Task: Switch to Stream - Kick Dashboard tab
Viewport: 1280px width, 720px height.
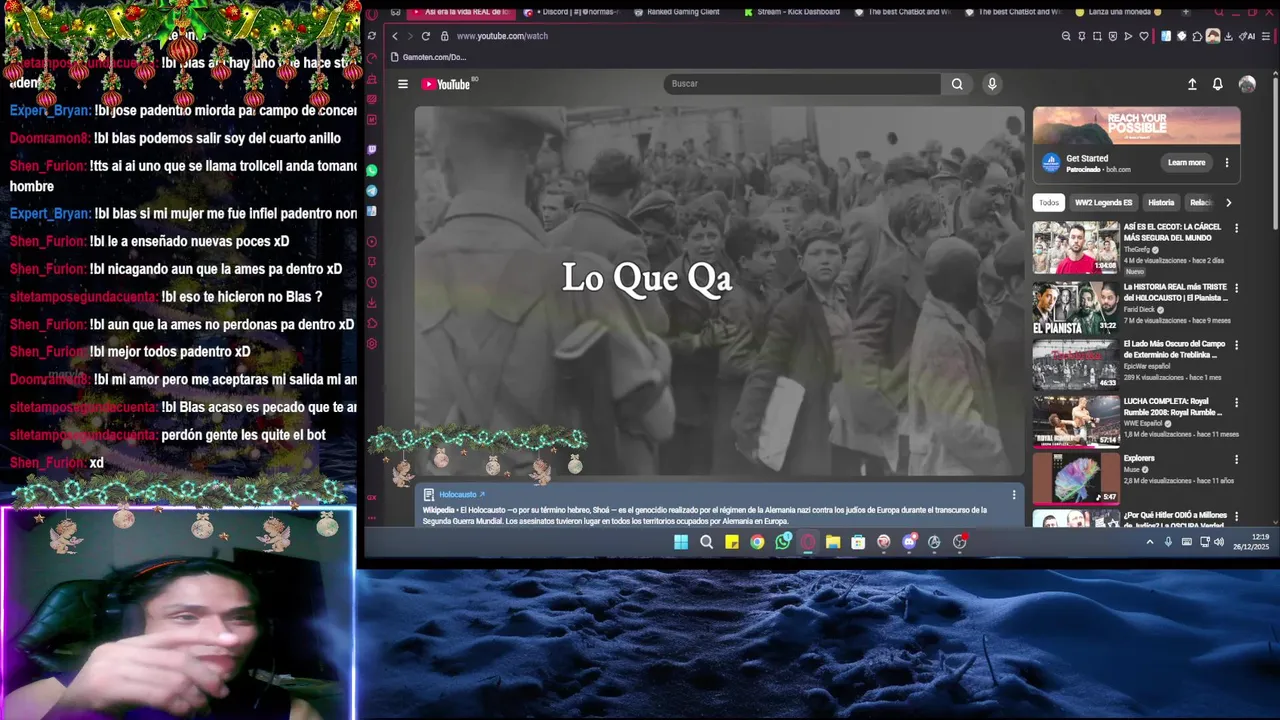Action: (x=792, y=12)
